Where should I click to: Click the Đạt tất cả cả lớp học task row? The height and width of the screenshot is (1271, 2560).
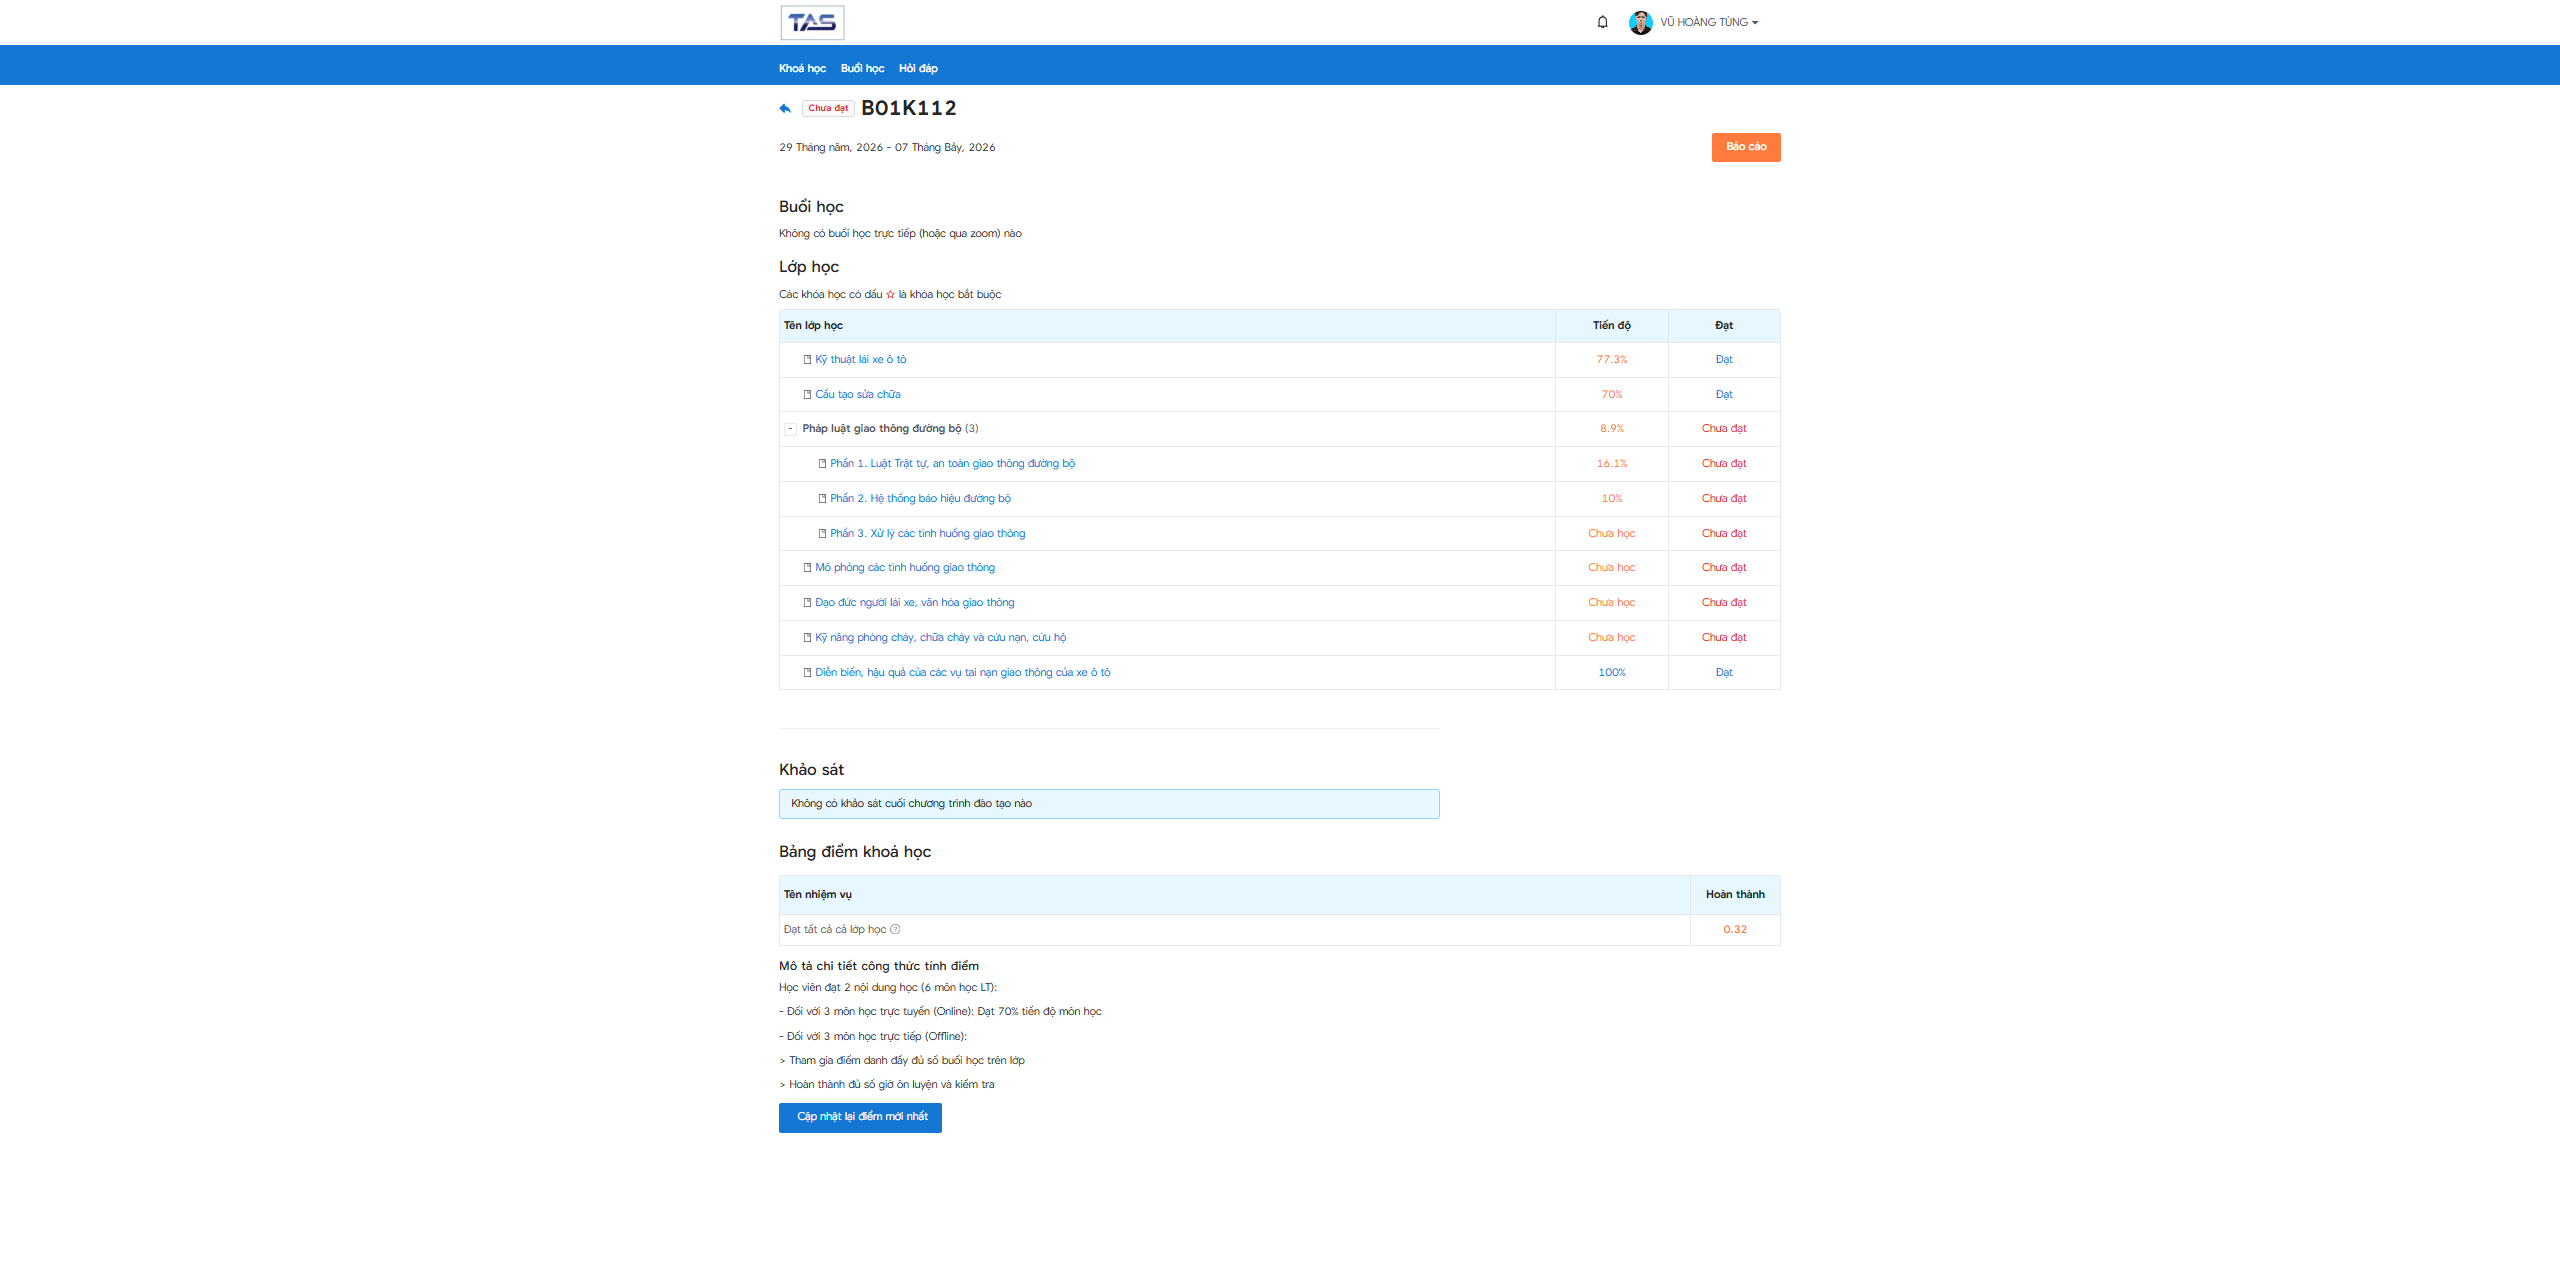click(1279, 930)
